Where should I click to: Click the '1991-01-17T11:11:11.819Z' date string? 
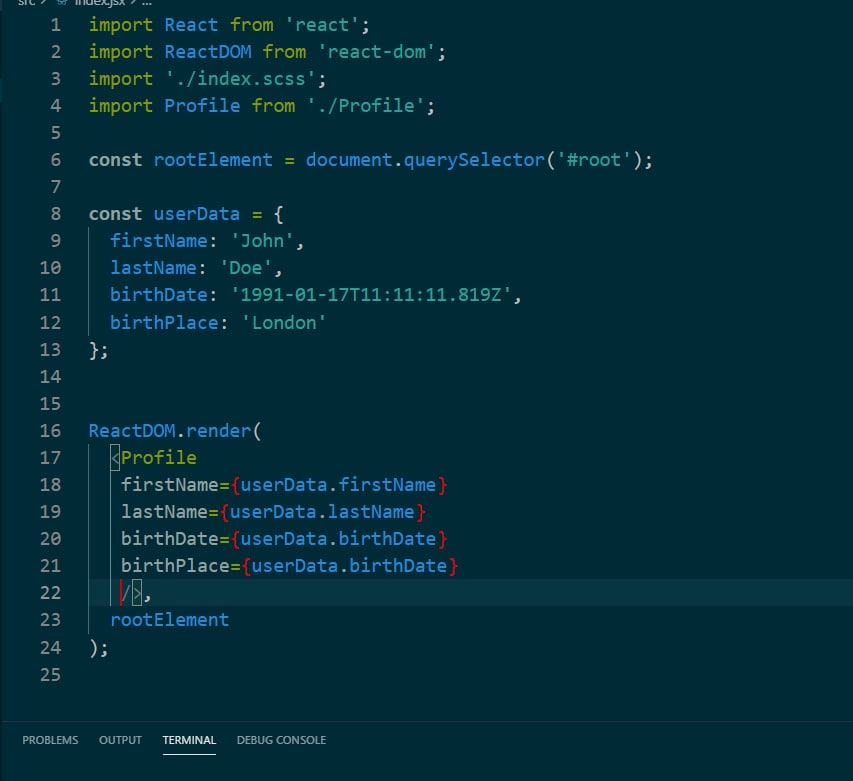[x=370, y=294]
